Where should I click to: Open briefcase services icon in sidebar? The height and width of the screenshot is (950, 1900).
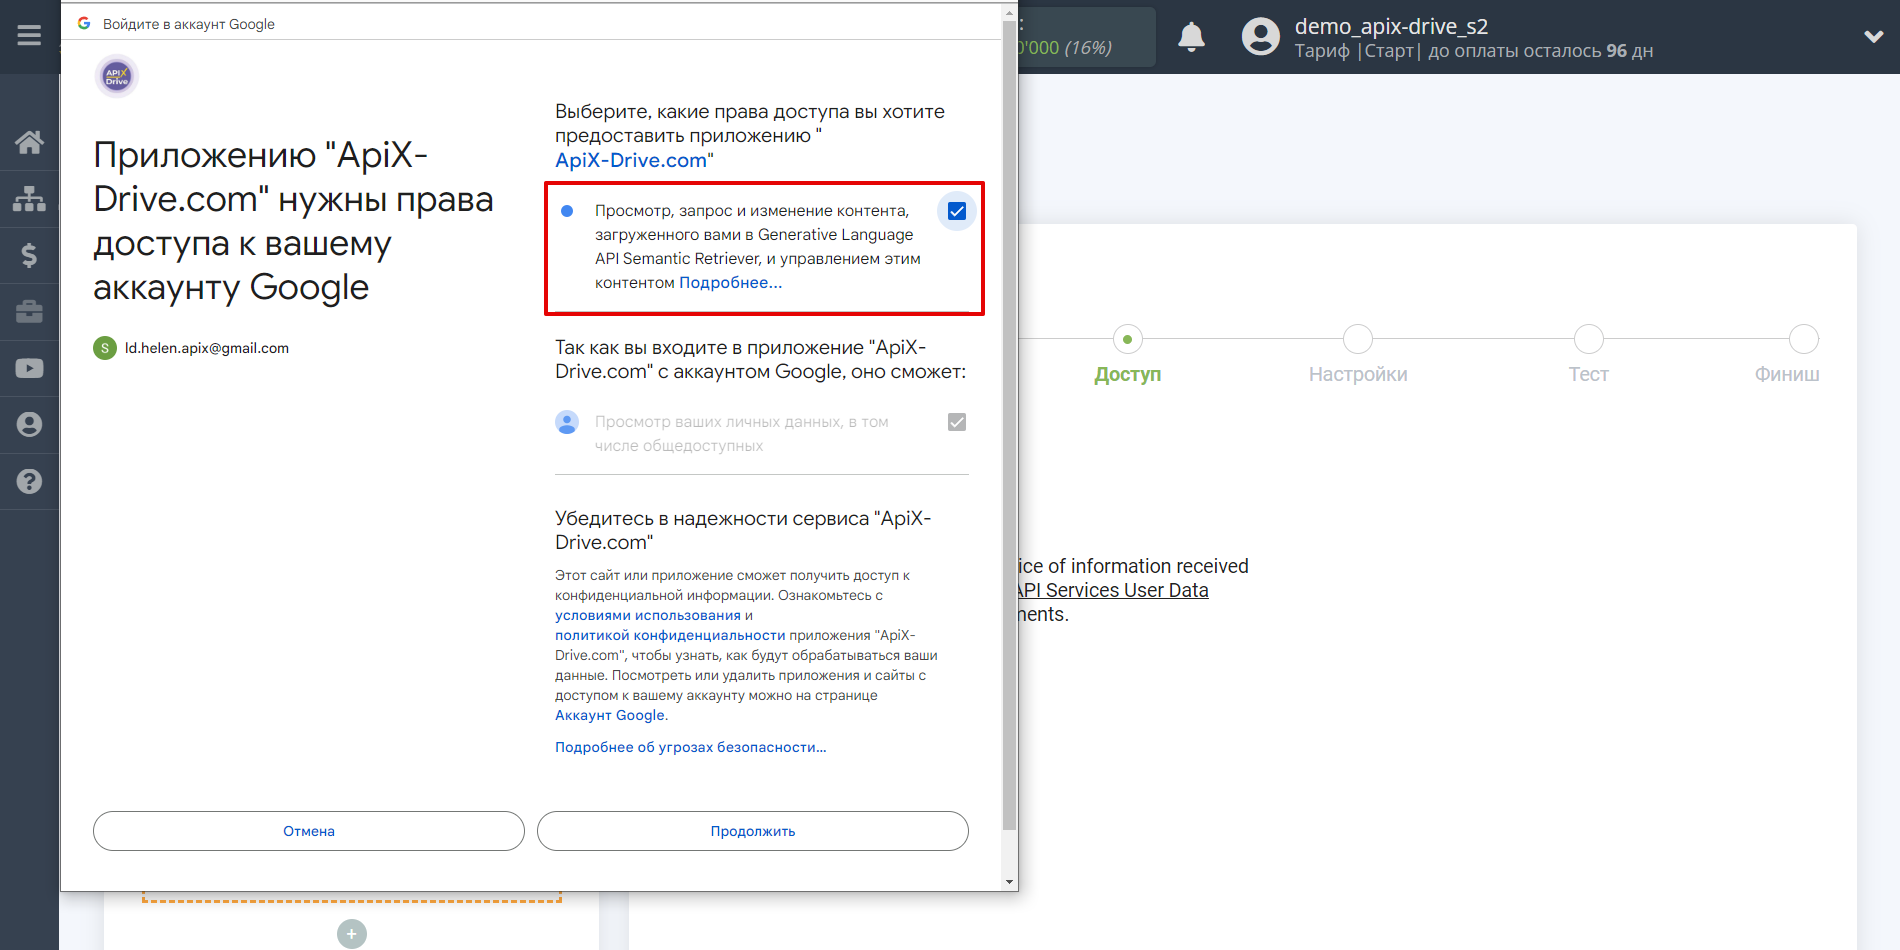tap(29, 312)
